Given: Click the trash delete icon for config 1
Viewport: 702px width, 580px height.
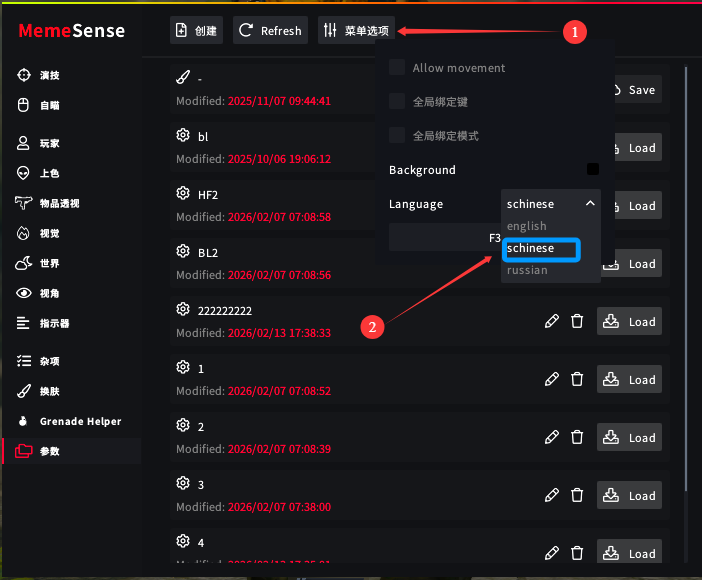Looking at the screenshot, I should click(x=577, y=380).
